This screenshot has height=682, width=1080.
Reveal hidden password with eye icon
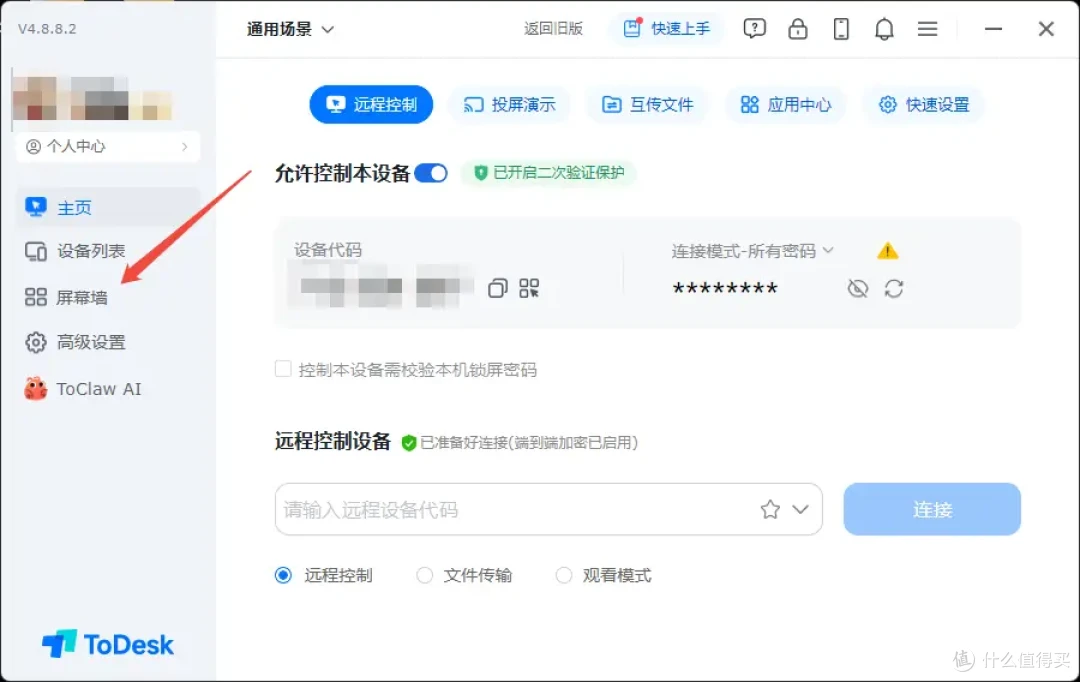(x=858, y=288)
